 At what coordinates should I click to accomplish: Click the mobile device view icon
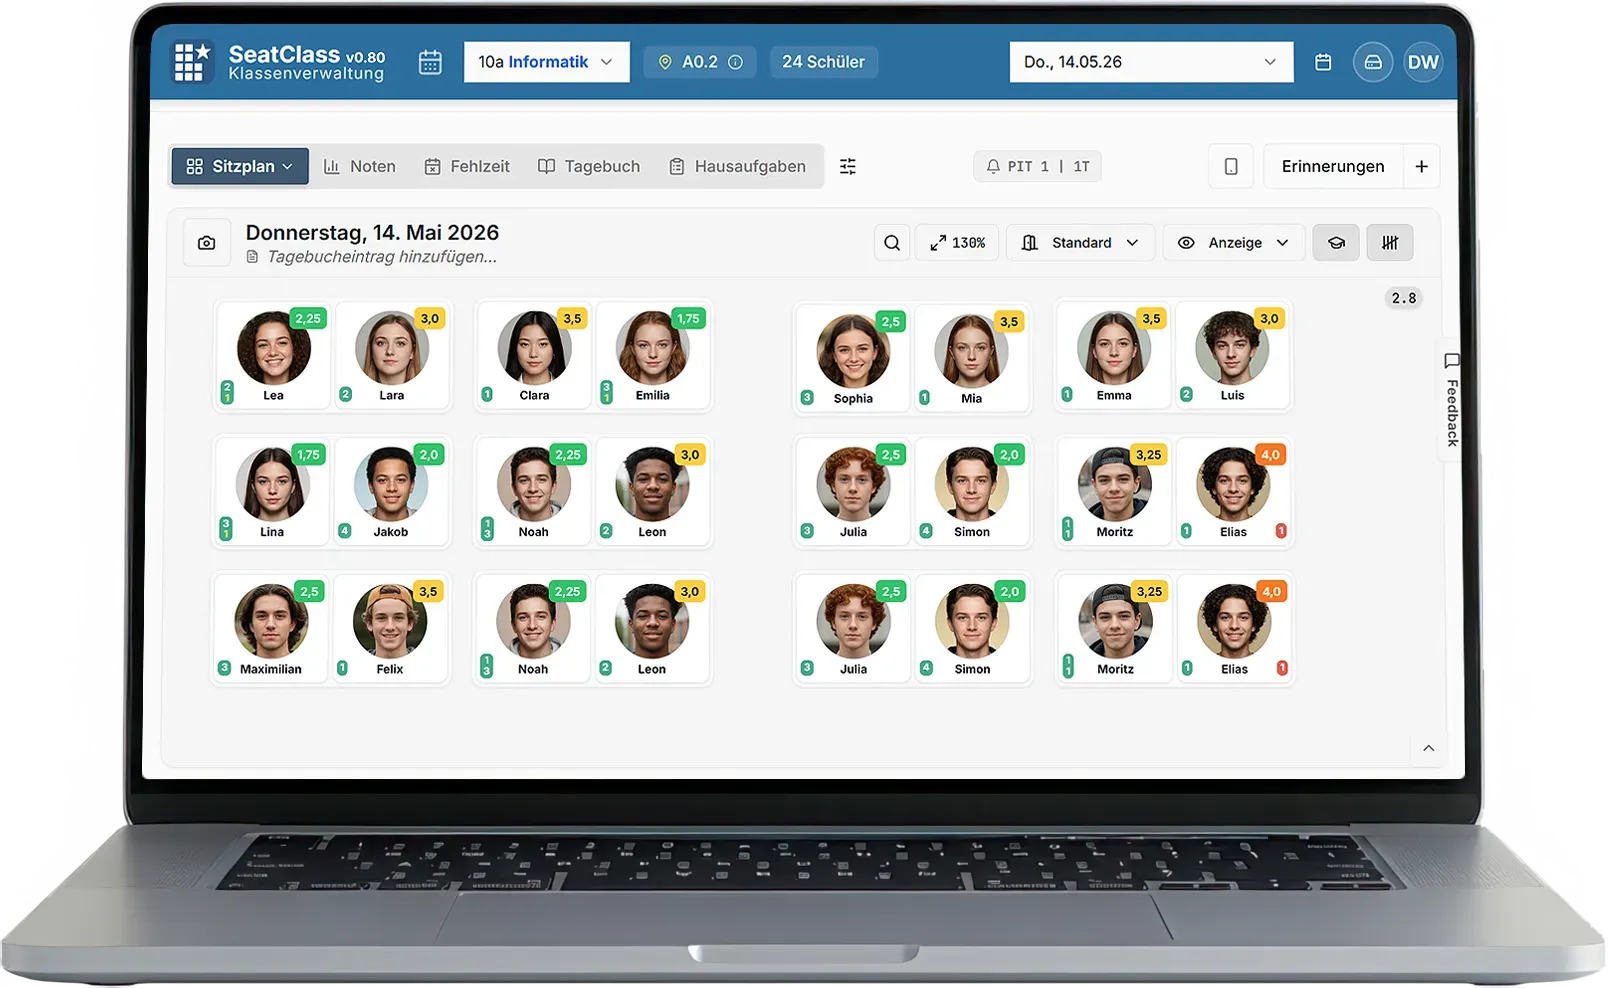1231,167
